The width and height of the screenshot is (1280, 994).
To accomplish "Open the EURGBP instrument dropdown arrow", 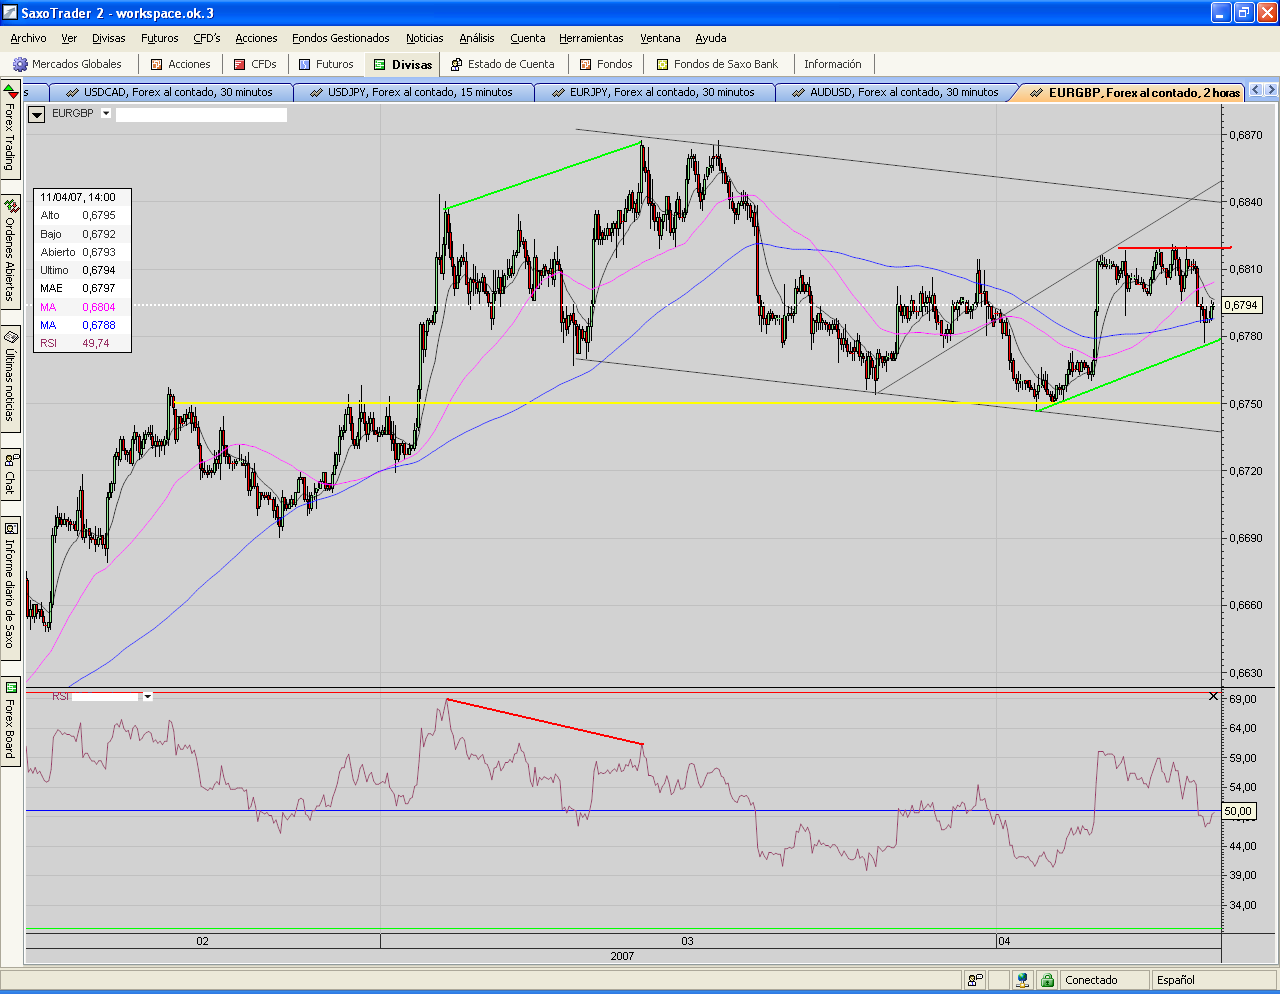I will tap(106, 114).
